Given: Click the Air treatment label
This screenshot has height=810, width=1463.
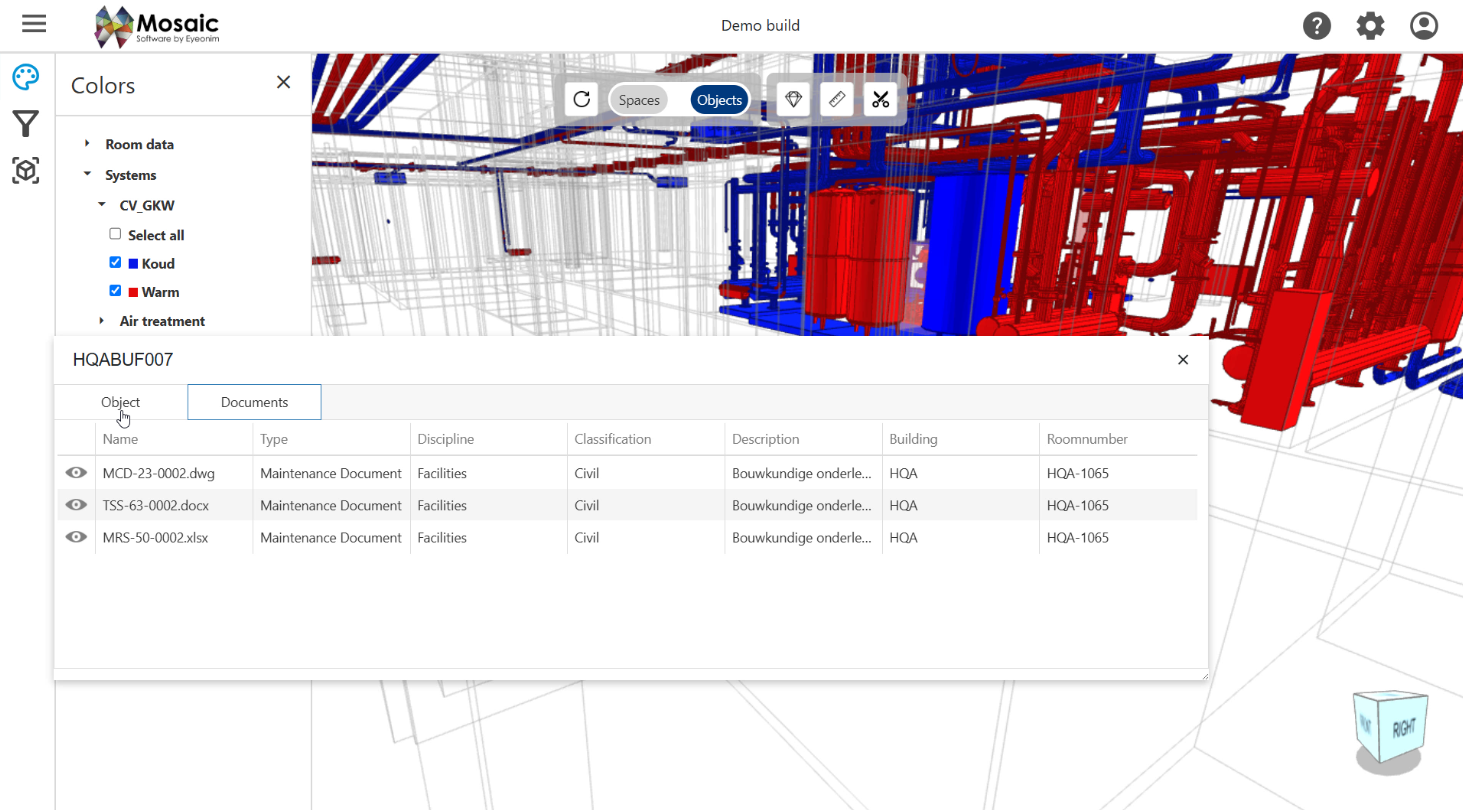Looking at the screenshot, I should pyautogui.click(x=162, y=321).
